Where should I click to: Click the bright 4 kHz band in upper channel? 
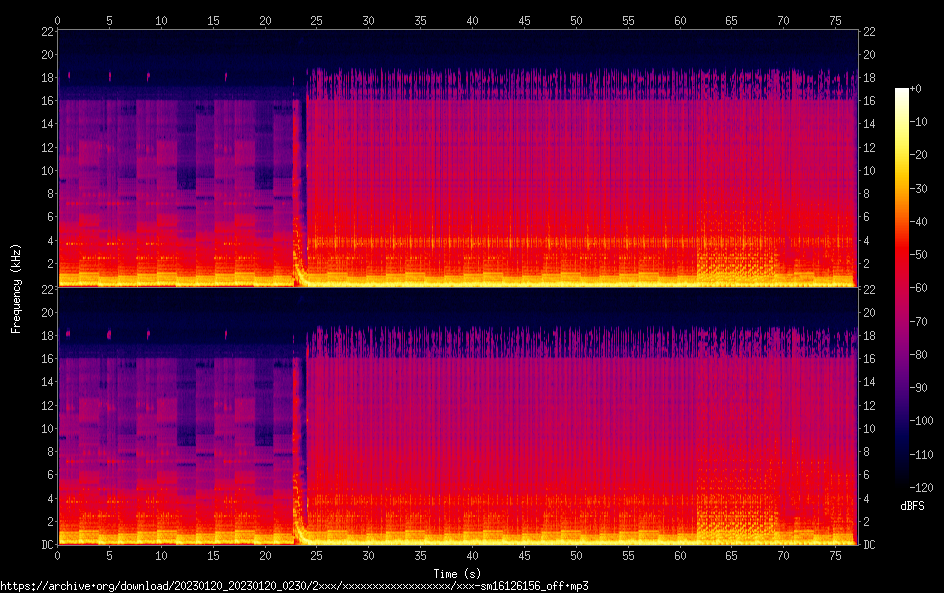[500, 241]
